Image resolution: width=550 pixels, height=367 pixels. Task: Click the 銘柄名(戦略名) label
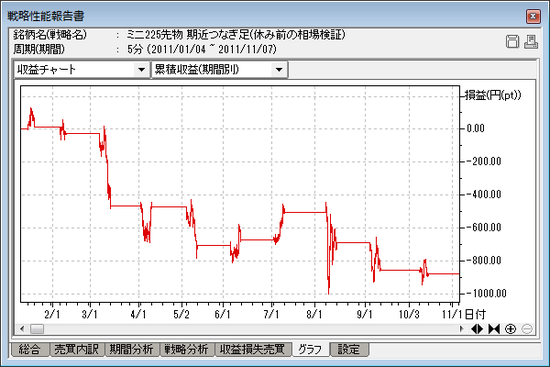coord(50,34)
